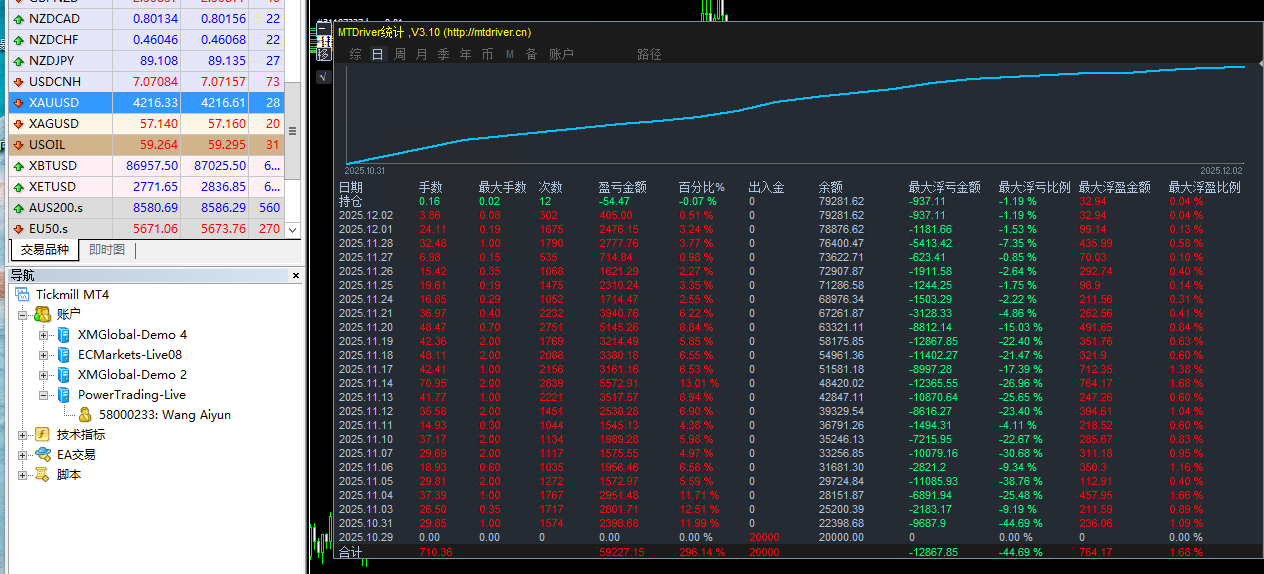1264x574 pixels.
Task: Click the 2025.11.14 date row
Action: 366,383
